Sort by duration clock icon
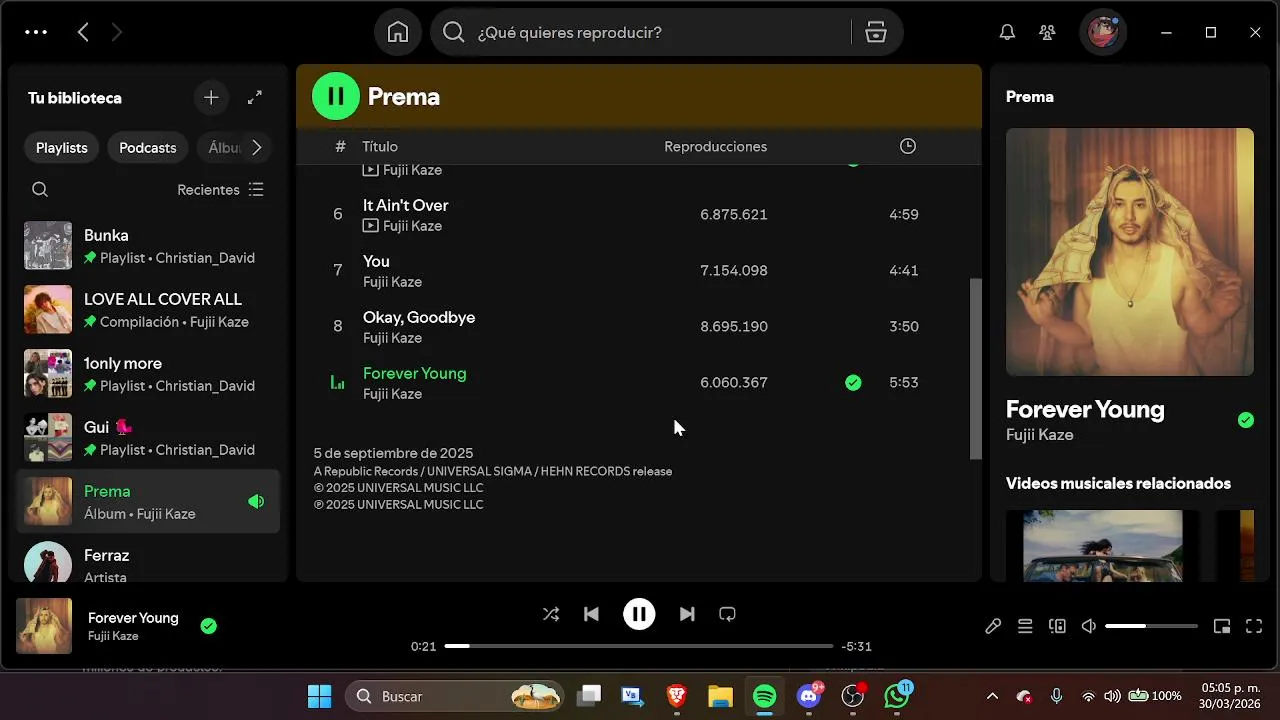1280x720 pixels. coord(908,146)
